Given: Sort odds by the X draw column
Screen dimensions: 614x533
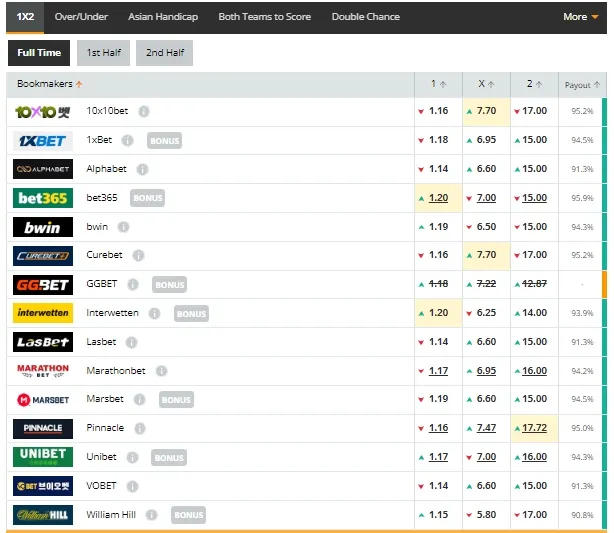Looking at the screenshot, I should 486,85.
